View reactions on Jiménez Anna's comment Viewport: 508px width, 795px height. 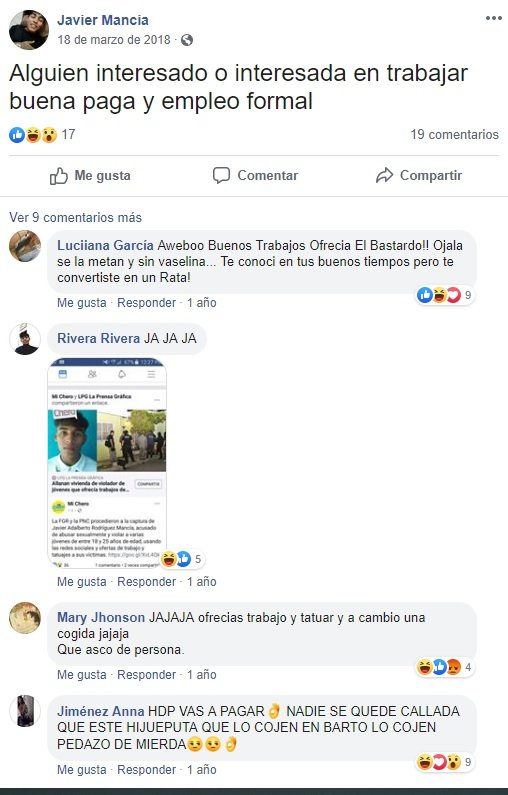pyautogui.click(x=445, y=762)
